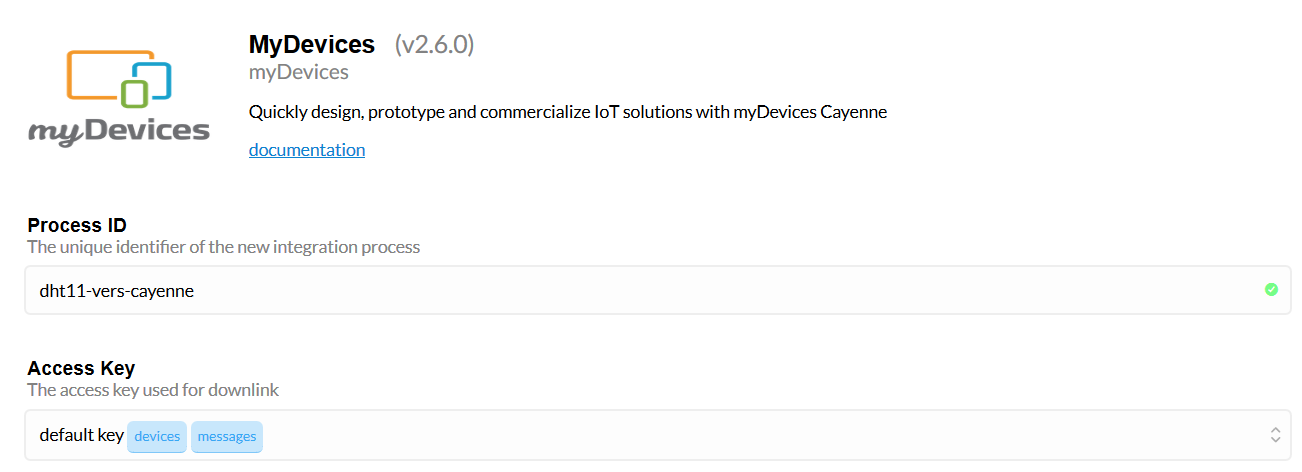
Task: Click the gray myDevices subtitle text
Action: [299, 73]
